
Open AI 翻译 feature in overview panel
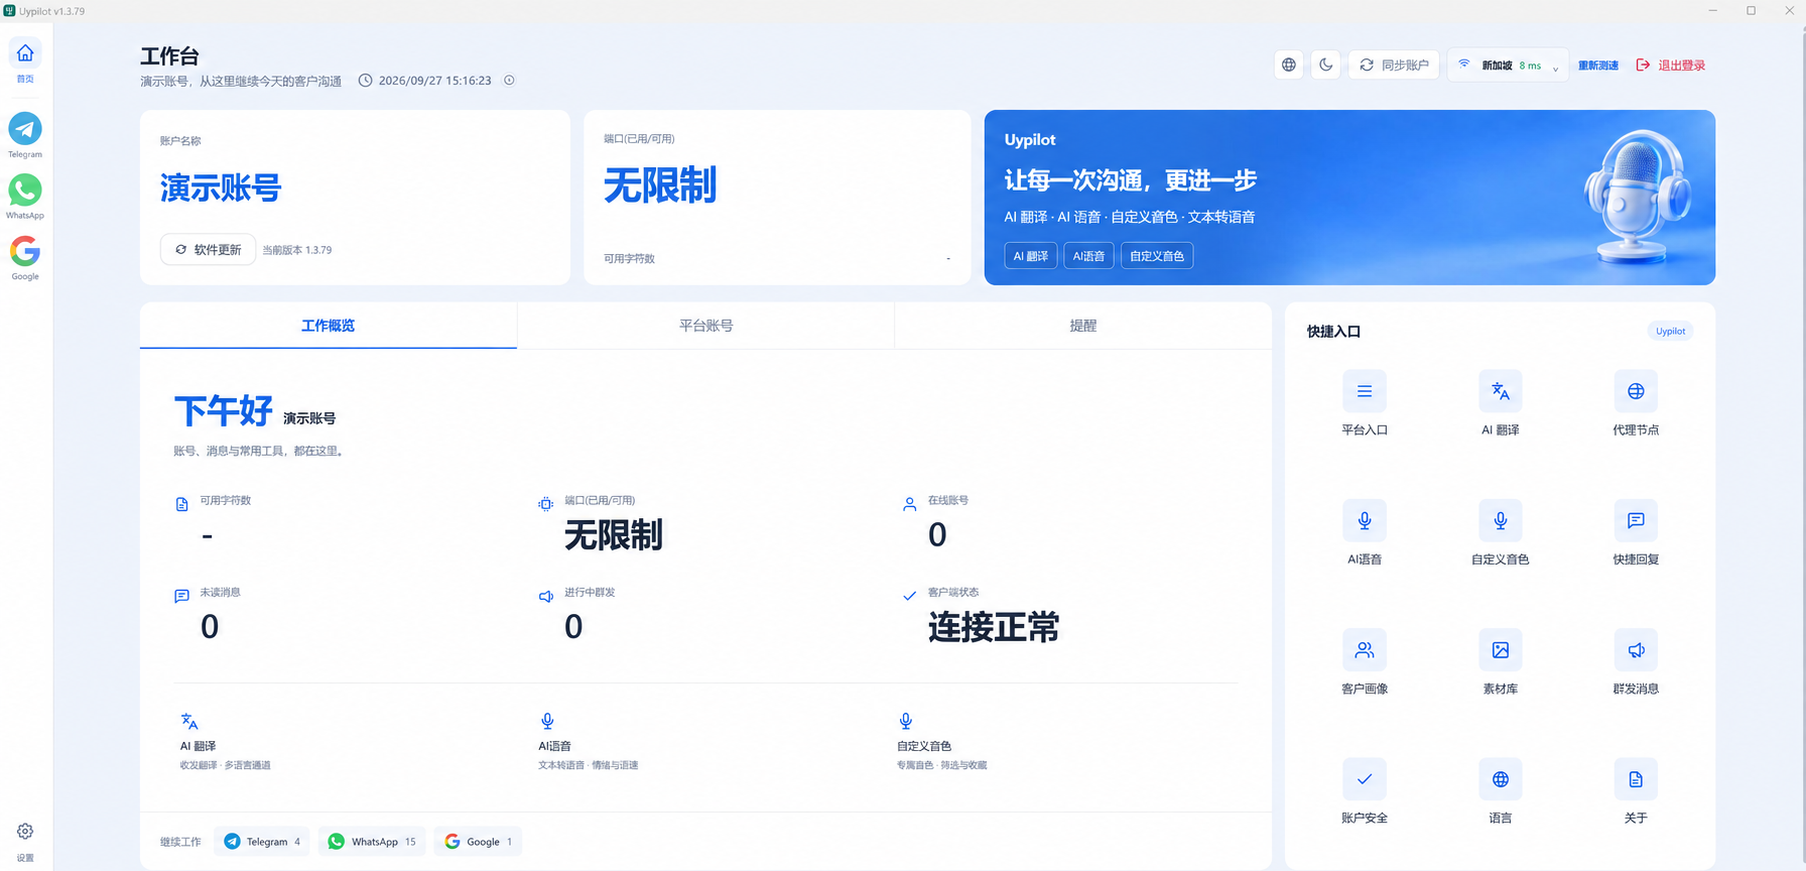[225, 742]
